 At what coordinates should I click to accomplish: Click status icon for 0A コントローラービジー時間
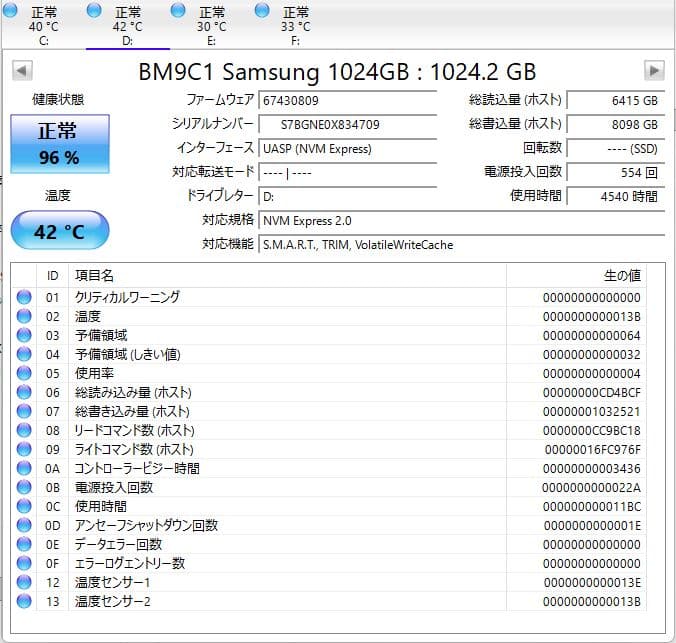[x=24, y=468]
